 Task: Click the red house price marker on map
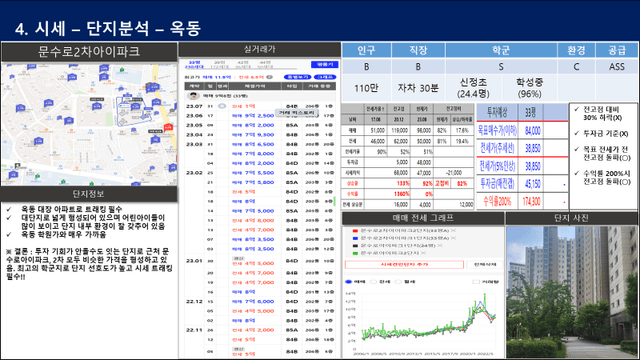(x=168, y=127)
